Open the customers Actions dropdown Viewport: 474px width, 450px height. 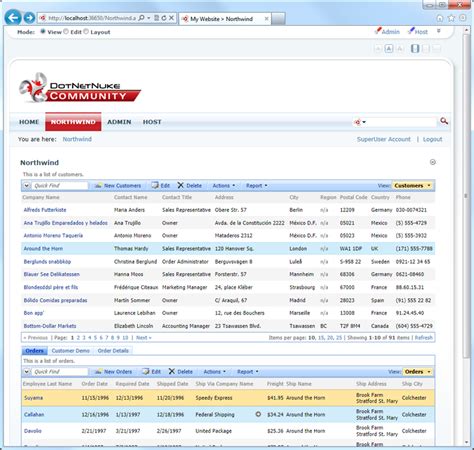click(x=224, y=186)
